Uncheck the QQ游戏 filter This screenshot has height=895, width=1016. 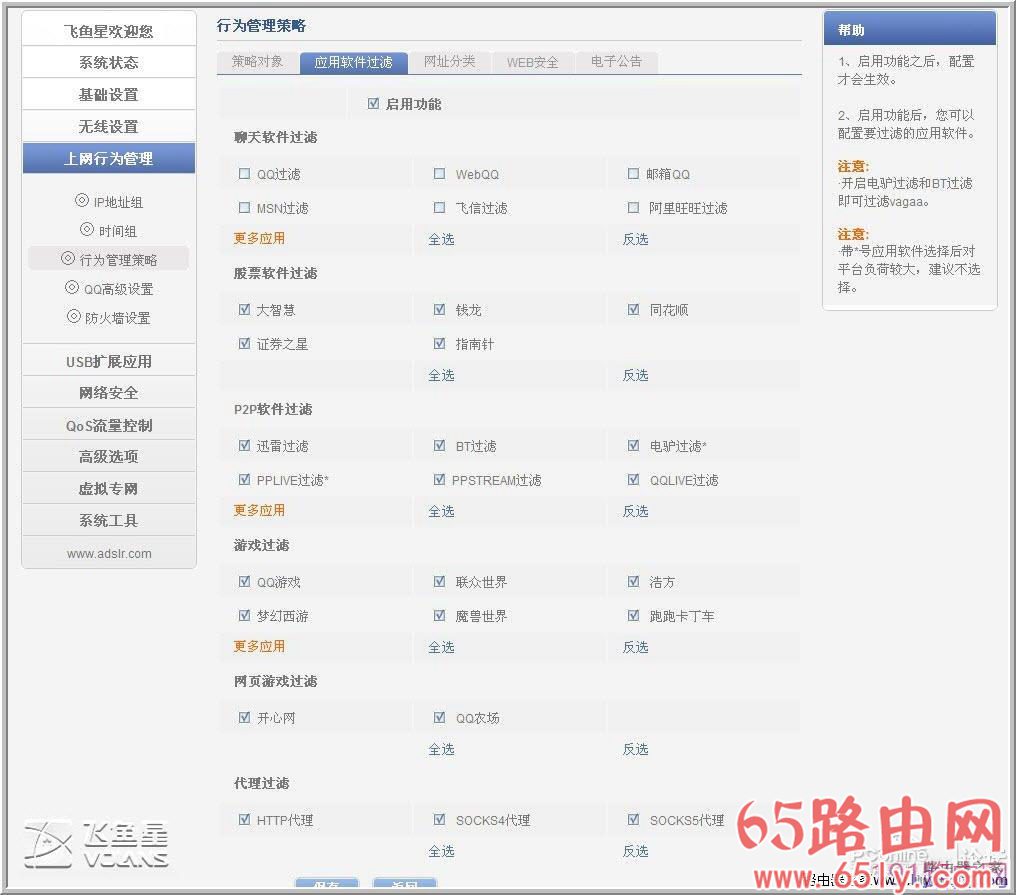pyautogui.click(x=244, y=581)
